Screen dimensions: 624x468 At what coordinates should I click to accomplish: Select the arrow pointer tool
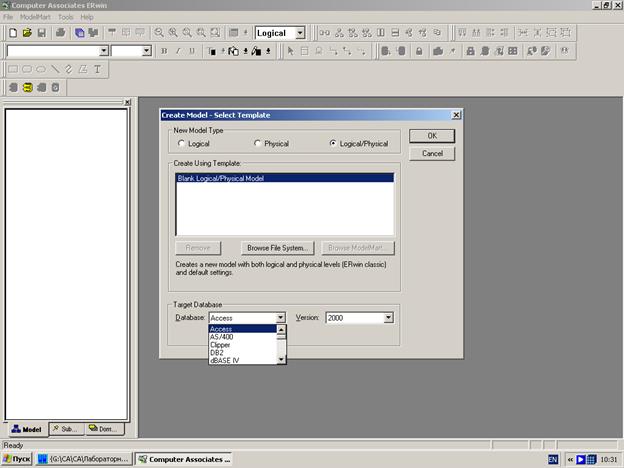[291, 51]
